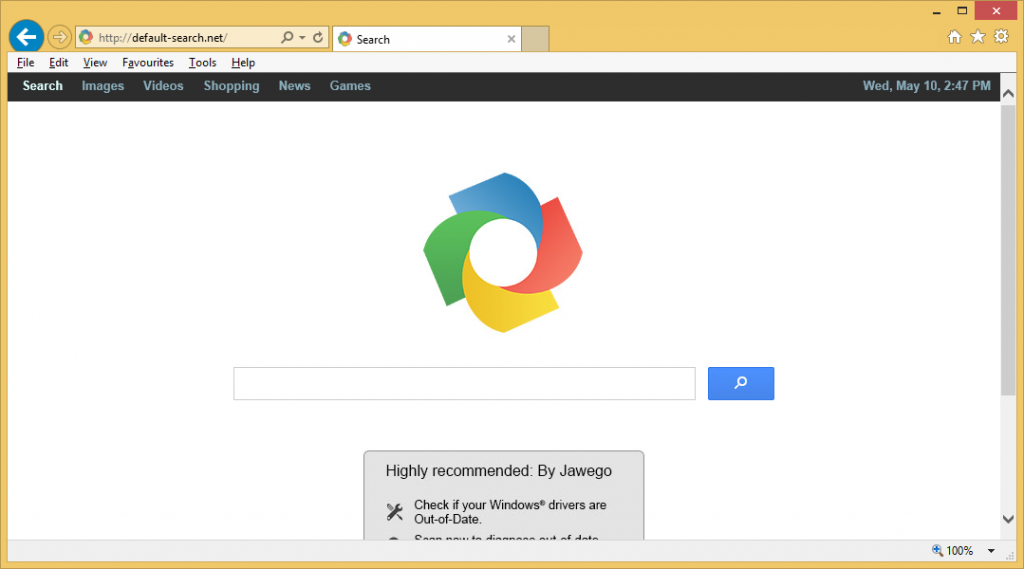
Task: Click the Forward navigation arrow
Action: pos(59,38)
